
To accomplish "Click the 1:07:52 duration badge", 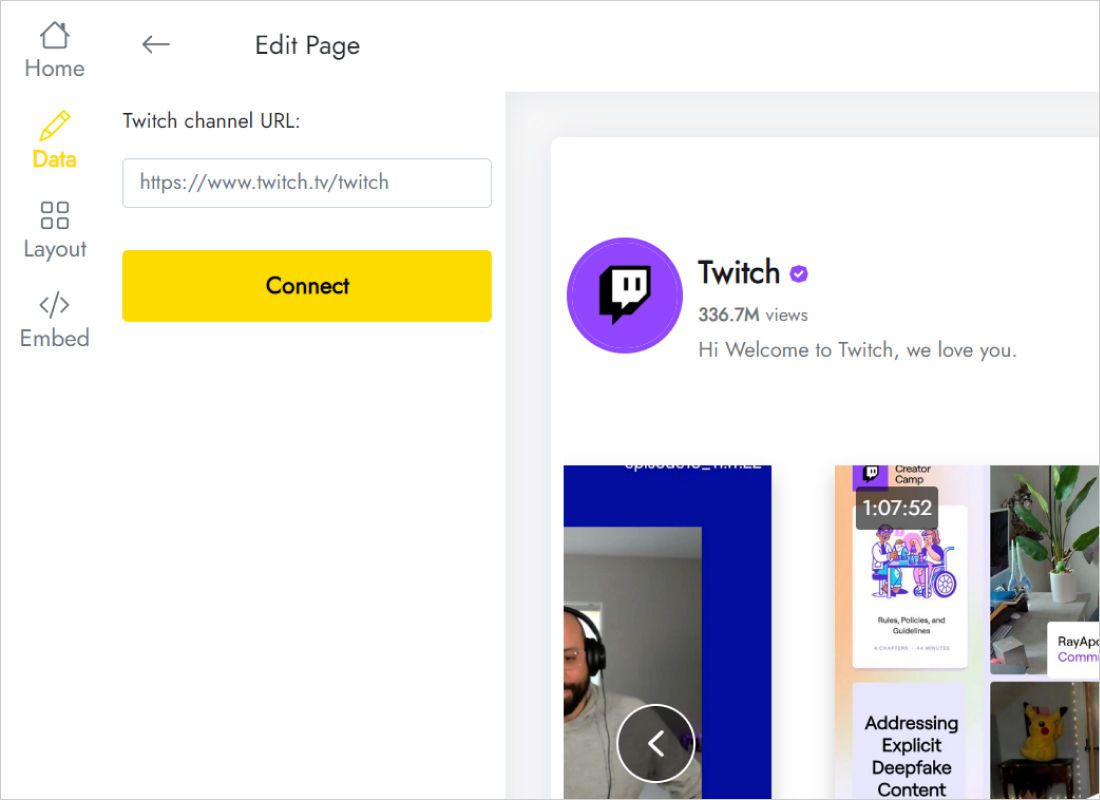I will (x=897, y=507).
